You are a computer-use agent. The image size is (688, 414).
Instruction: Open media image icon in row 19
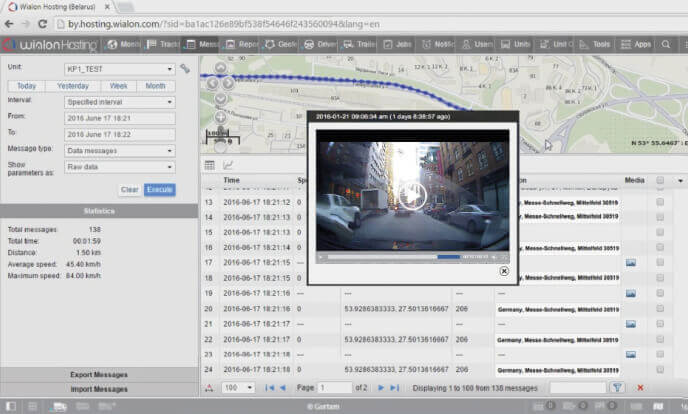[x=631, y=294]
